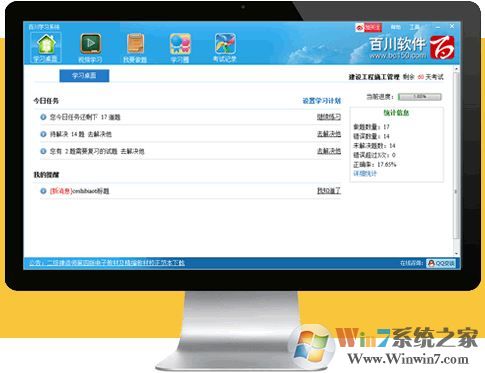This screenshot has width=485, height=373.
Task: Click the 百川软件 website banner text
Action: tap(398, 48)
